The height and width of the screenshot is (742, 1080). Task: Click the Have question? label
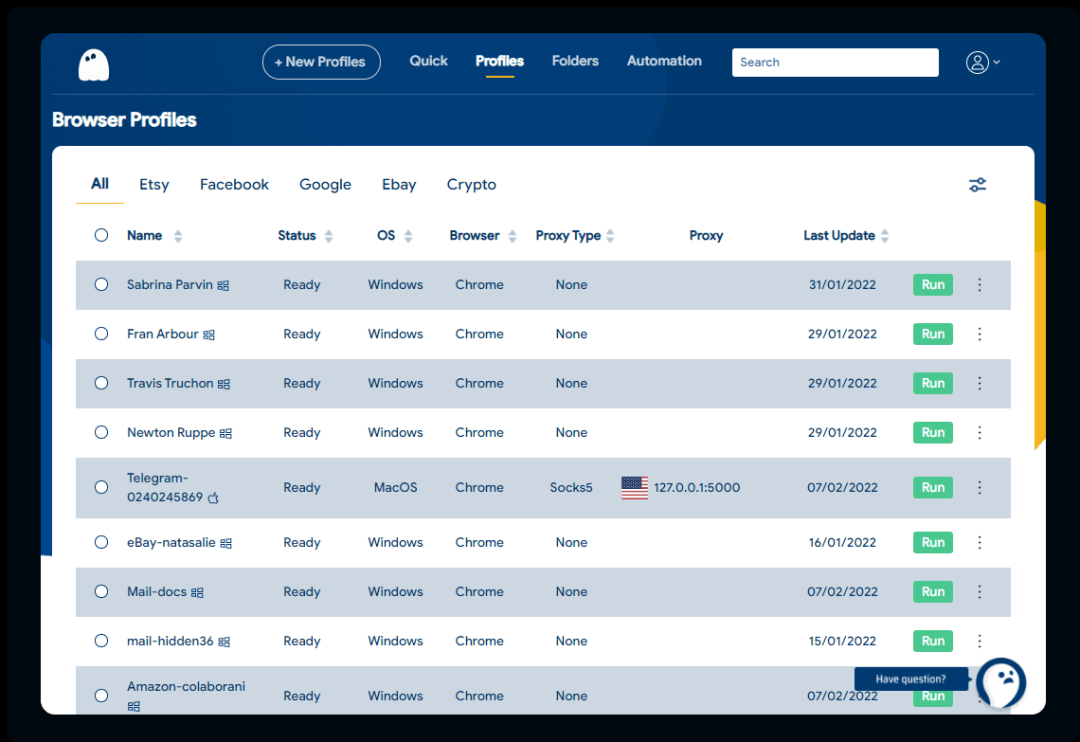point(911,679)
